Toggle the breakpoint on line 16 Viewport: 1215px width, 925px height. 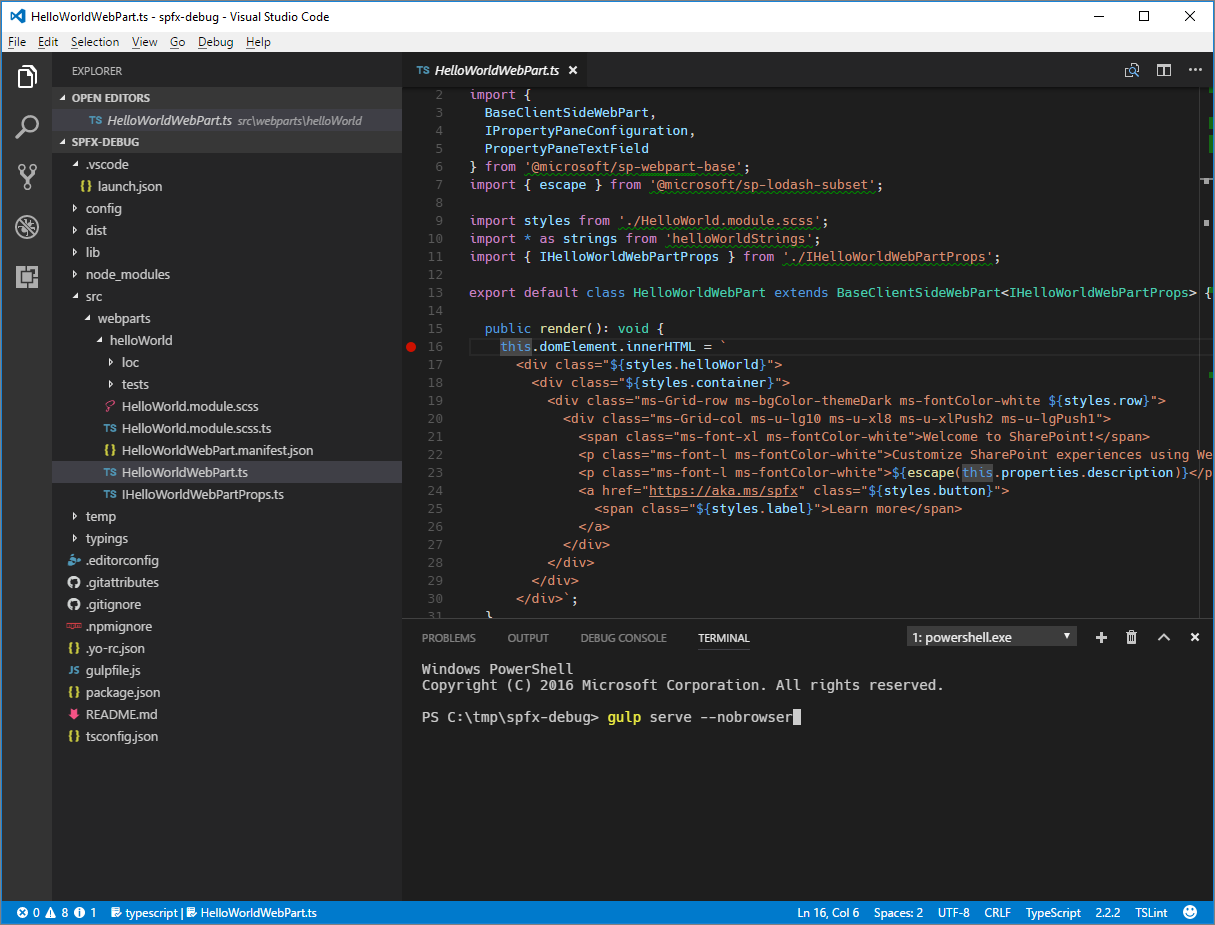410,346
